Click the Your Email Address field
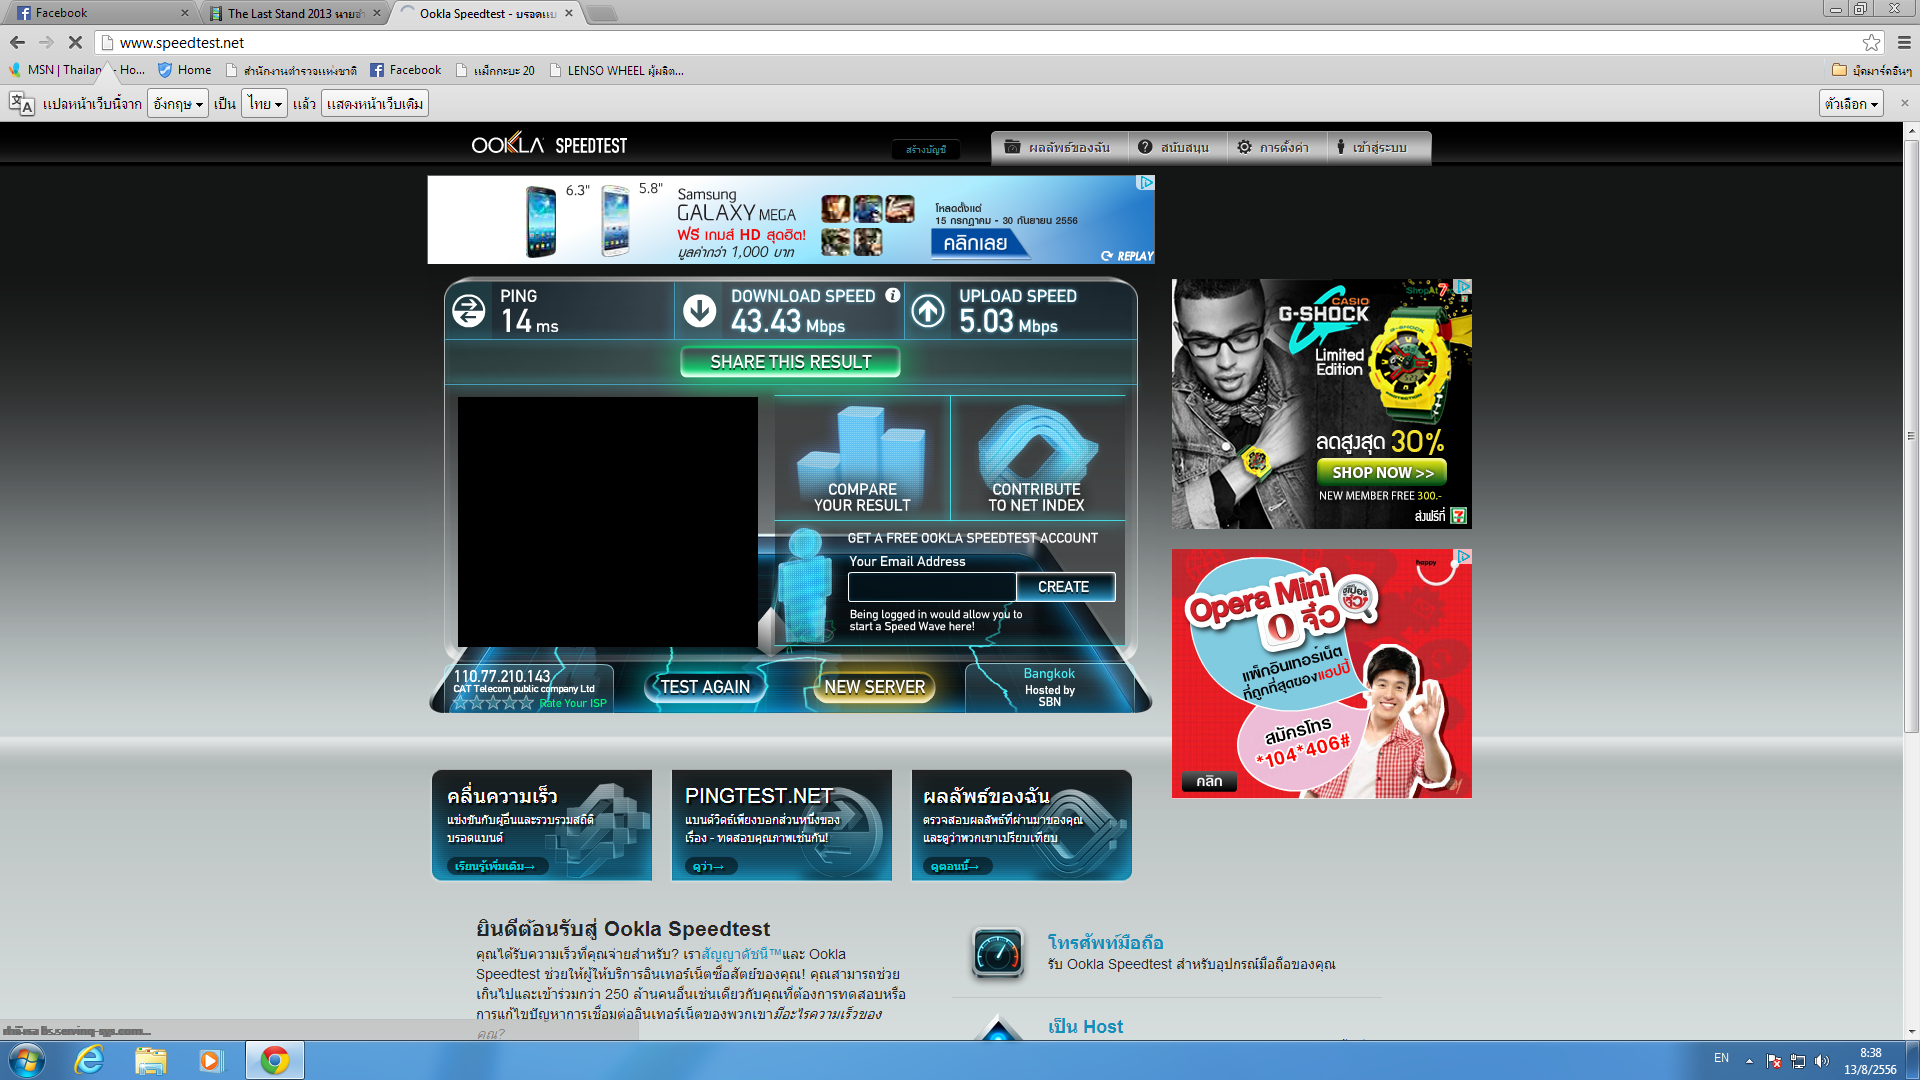The height and width of the screenshot is (1080, 1920). pos(931,587)
